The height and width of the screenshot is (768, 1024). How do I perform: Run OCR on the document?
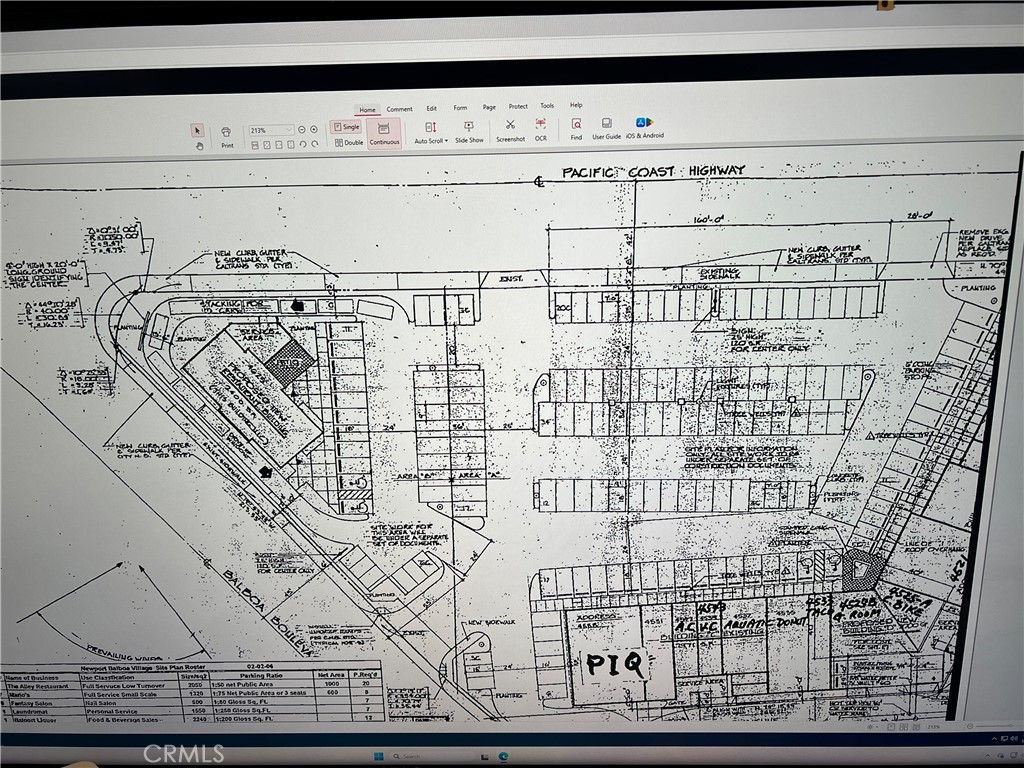click(541, 129)
